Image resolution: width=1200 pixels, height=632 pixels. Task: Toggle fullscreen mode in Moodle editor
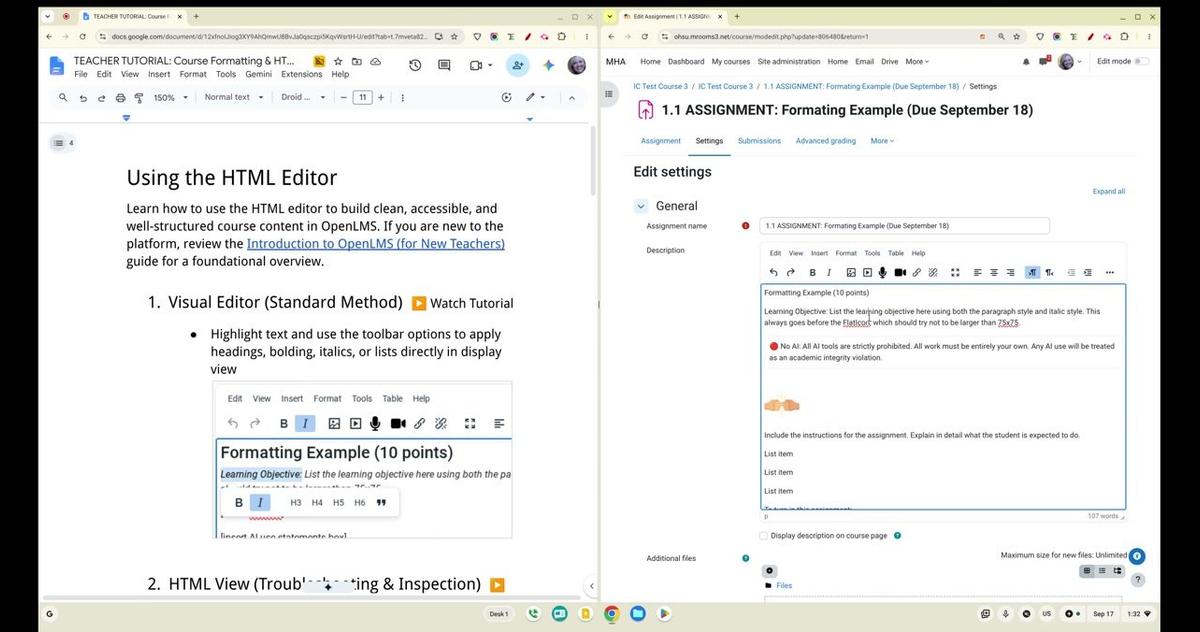click(955, 272)
